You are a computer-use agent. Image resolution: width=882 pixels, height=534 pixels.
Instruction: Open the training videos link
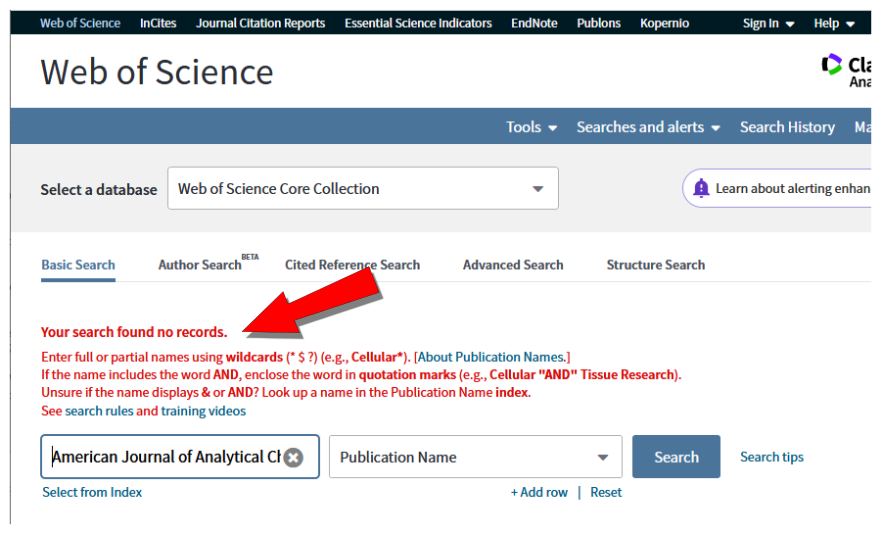click(x=203, y=411)
